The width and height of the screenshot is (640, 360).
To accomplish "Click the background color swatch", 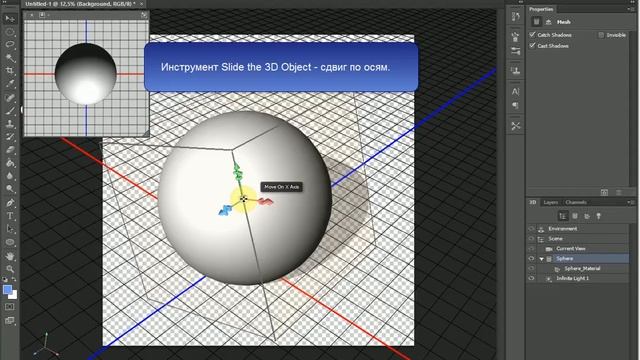I will tap(13, 295).
